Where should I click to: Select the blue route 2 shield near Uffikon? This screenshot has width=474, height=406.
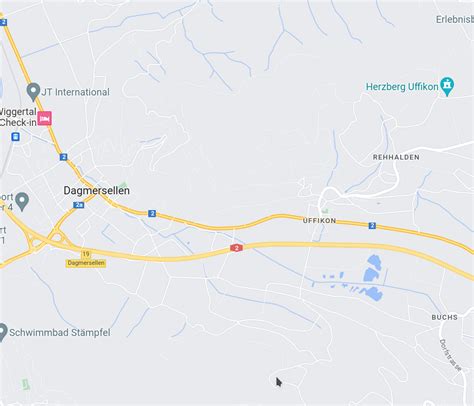[x=372, y=226]
